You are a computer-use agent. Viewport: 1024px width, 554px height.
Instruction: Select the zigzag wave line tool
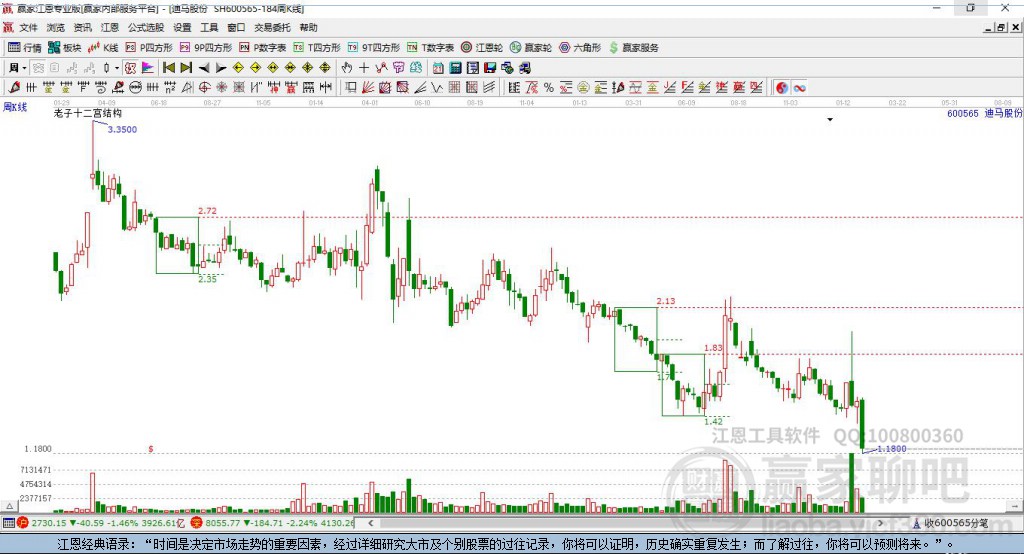point(438,88)
